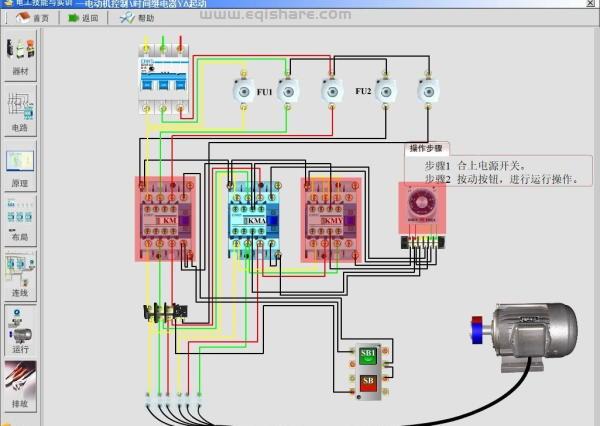600x426 pixels.
Task: Select the 原理 (principle) sidebar icon
Action: (20, 164)
